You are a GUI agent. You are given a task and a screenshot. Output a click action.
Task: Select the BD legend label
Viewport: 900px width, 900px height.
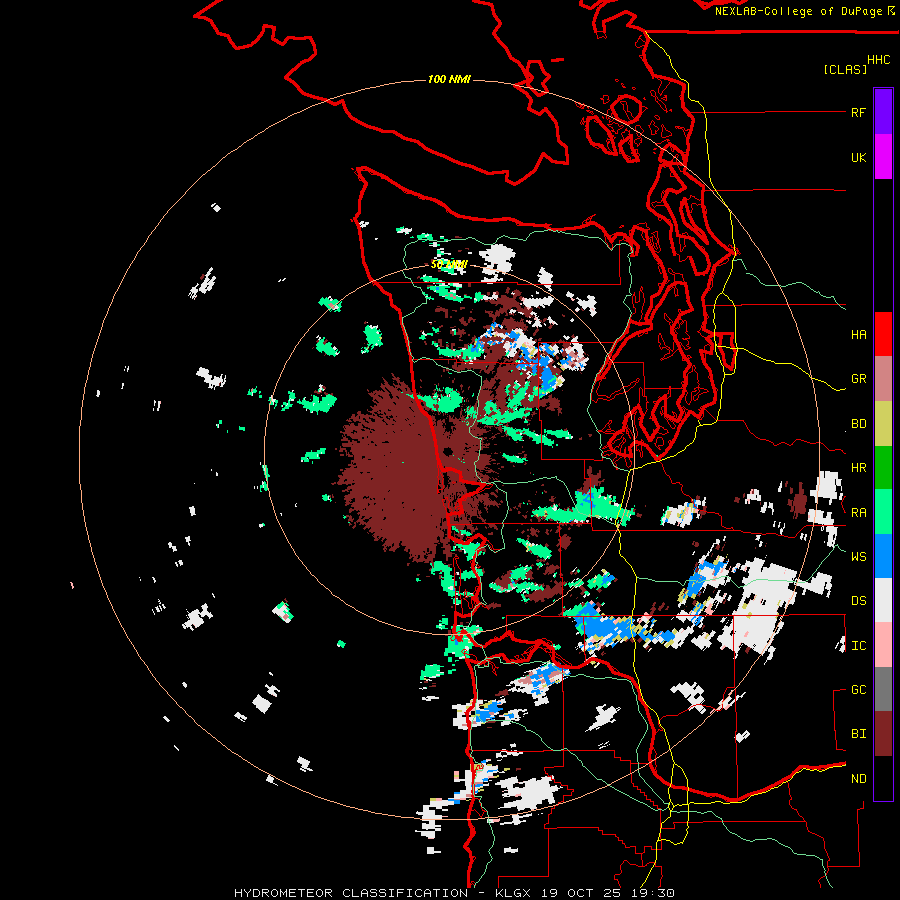858,424
